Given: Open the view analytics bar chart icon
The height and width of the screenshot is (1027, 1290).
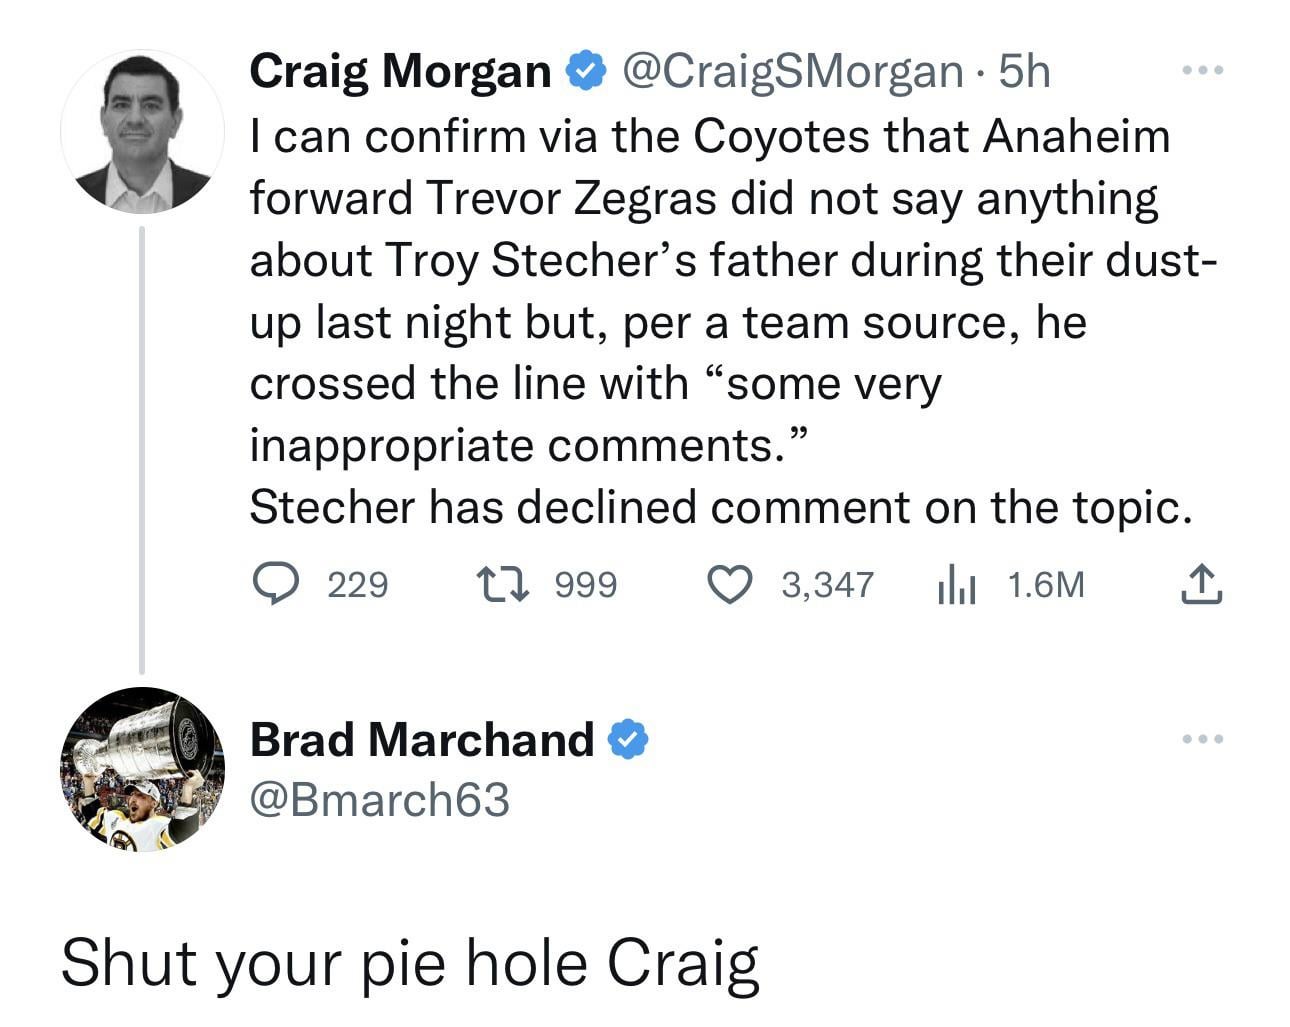Looking at the screenshot, I should (x=956, y=585).
